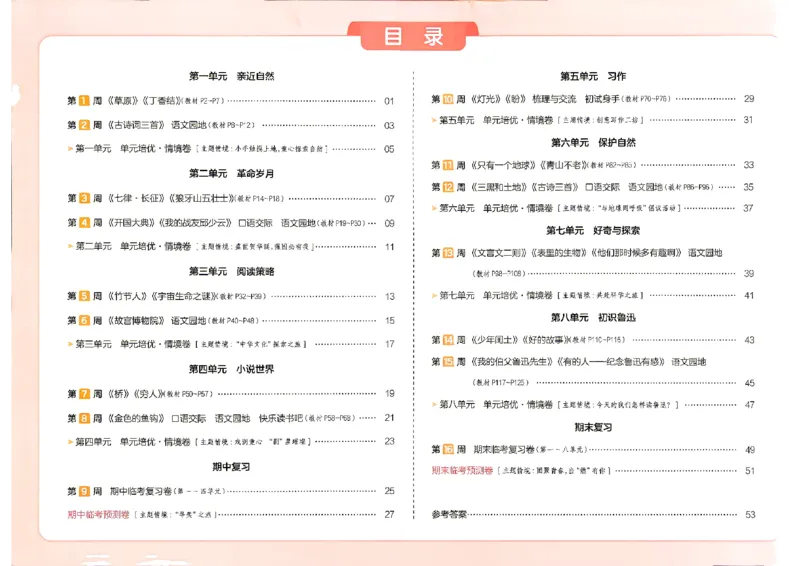This screenshot has width=800, height=566.
Task: Click the week 10 entry《灯光》《盼》
Action: click(x=593, y=99)
